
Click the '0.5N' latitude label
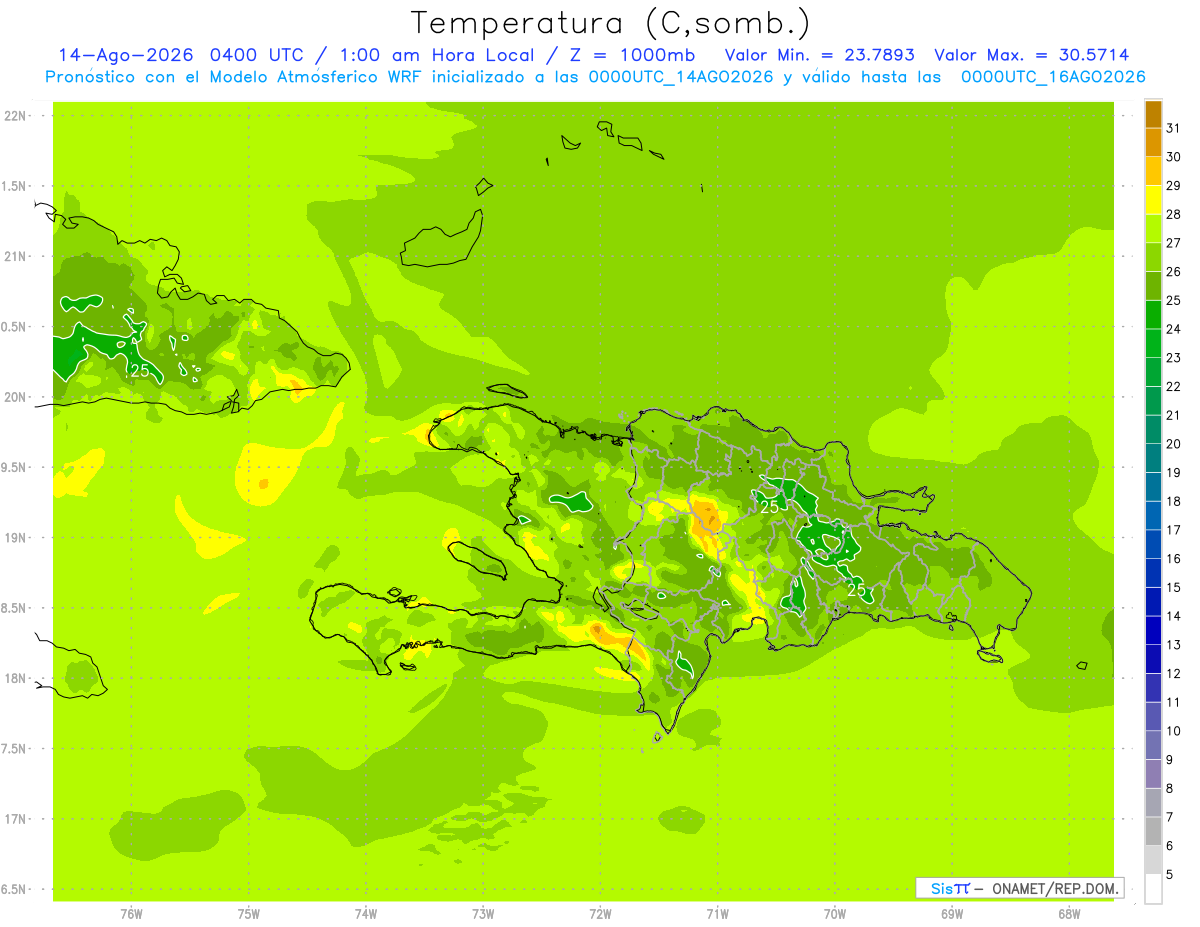[15, 327]
